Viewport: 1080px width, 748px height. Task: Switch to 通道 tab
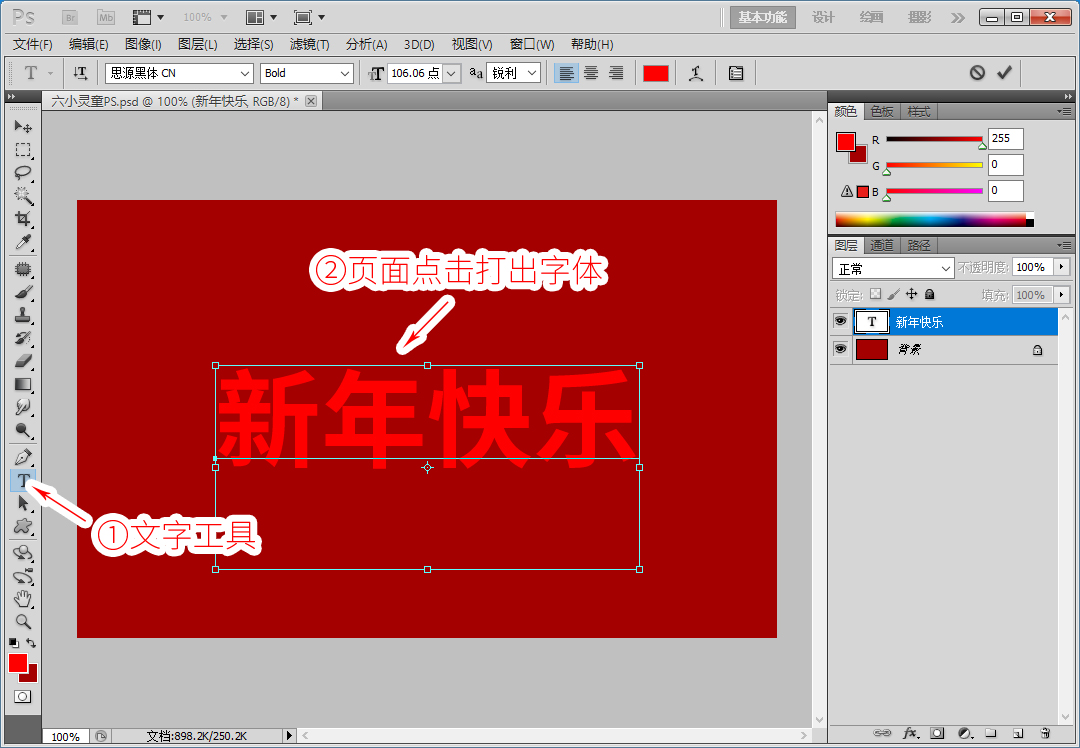pyautogui.click(x=881, y=245)
